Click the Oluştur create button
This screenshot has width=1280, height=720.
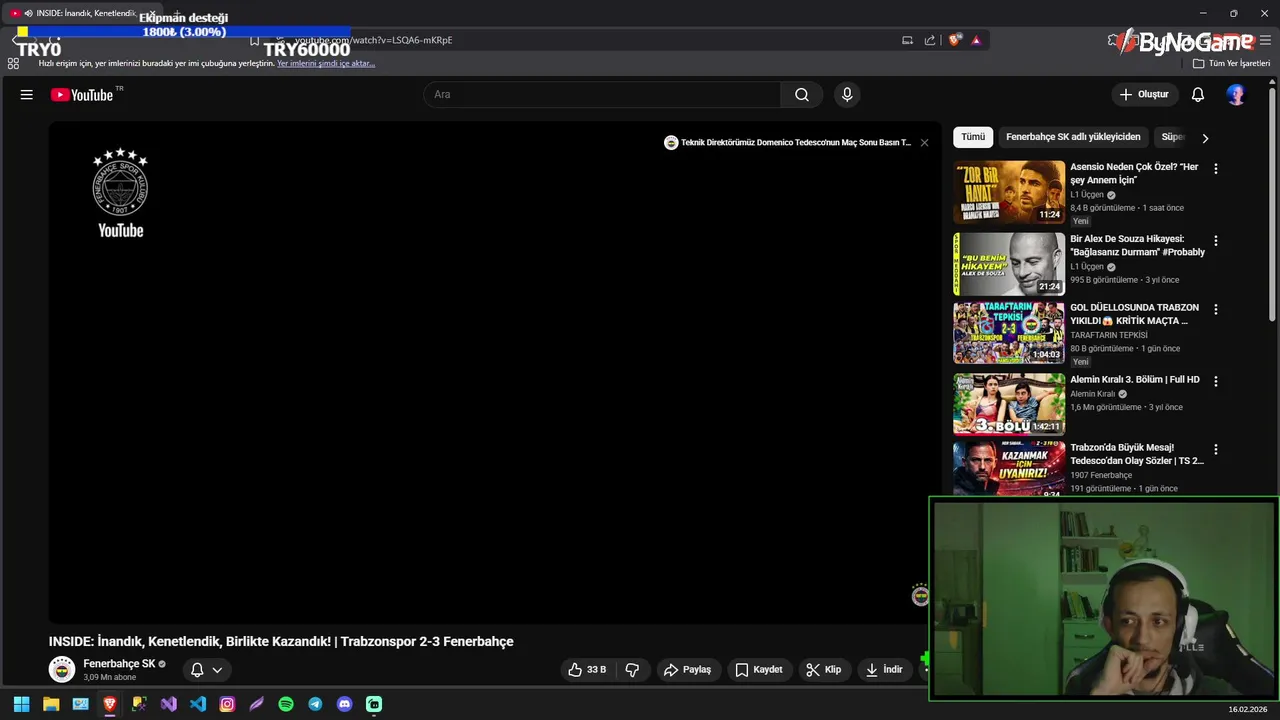(1144, 95)
